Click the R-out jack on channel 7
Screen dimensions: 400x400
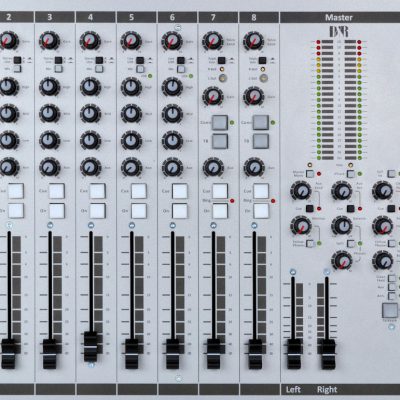(222, 69)
